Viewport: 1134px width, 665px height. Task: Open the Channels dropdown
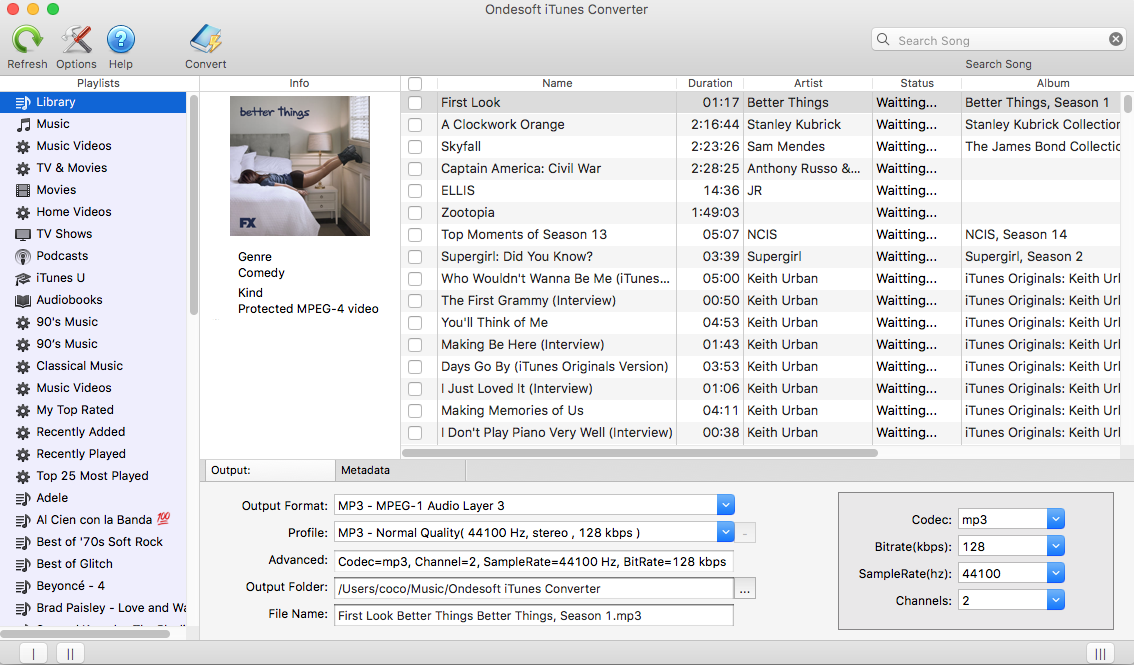pos(1055,599)
